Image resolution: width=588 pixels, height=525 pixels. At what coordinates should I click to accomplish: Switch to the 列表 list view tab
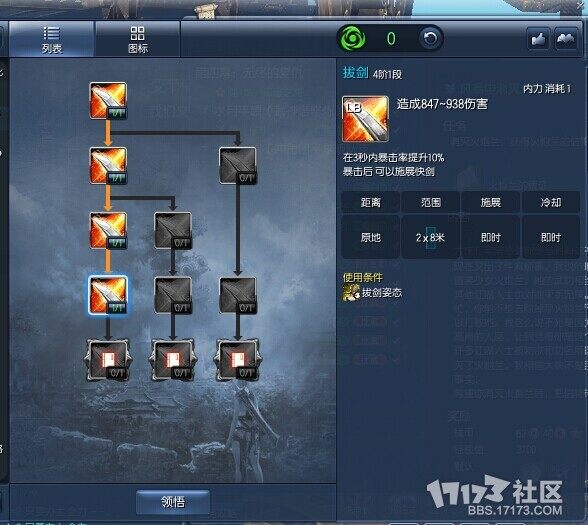[x=51, y=39]
